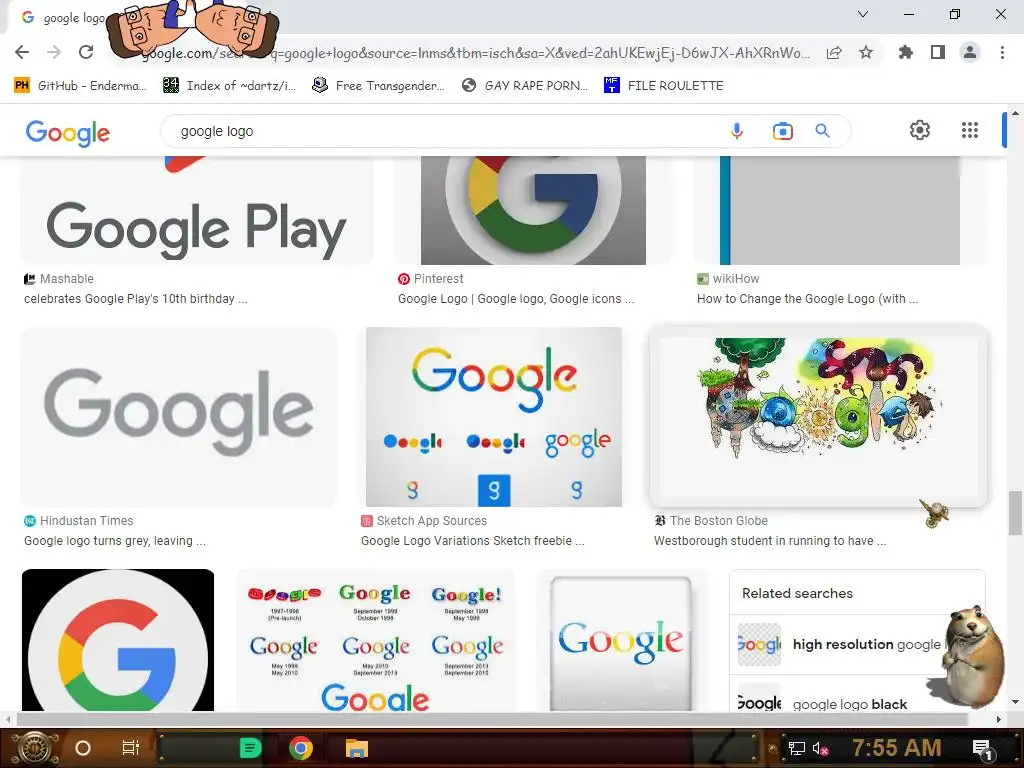The image size is (1024, 768).
Task: Open network status tray icon
Action: point(796,748)
